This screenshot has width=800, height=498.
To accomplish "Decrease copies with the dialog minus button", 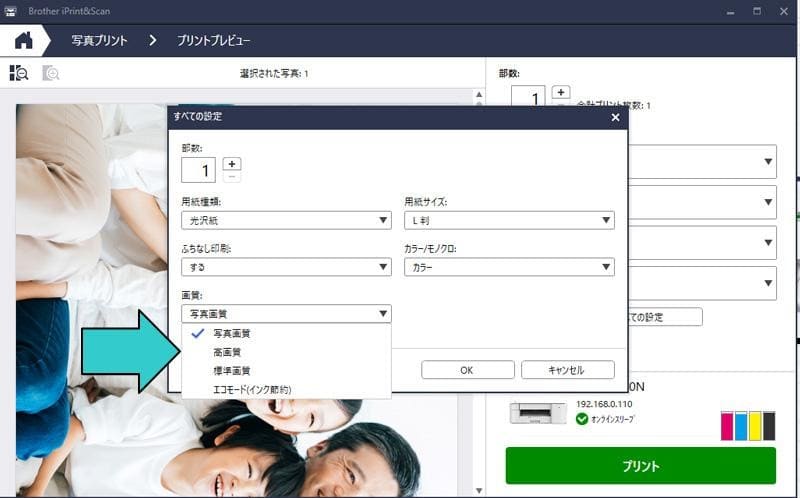I will click(232, 177).
